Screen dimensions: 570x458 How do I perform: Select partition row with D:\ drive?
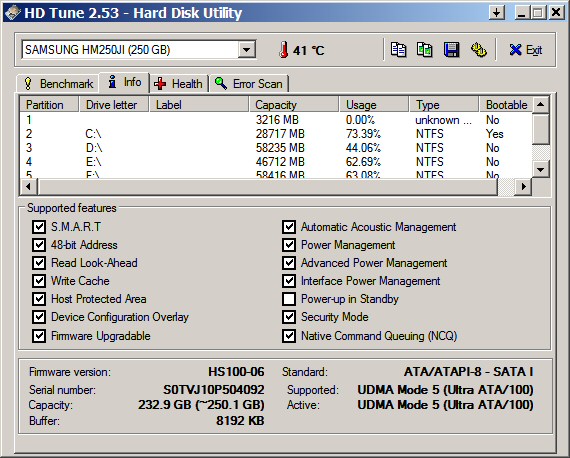pos(276,148)
